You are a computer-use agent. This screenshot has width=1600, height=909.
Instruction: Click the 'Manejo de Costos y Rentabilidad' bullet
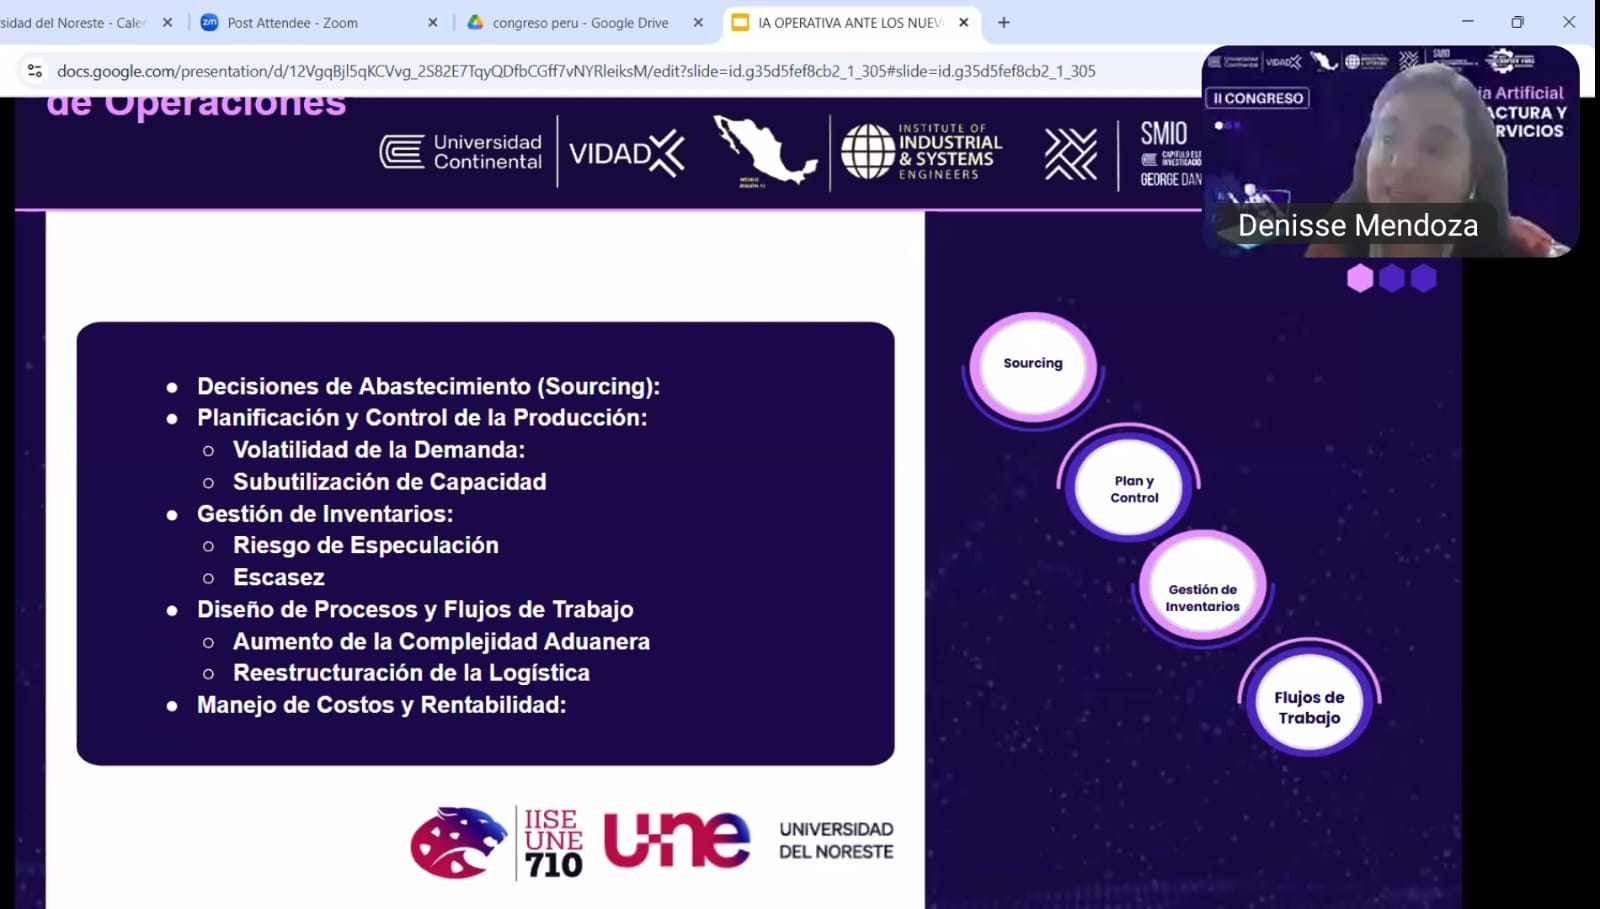point(381,705)
